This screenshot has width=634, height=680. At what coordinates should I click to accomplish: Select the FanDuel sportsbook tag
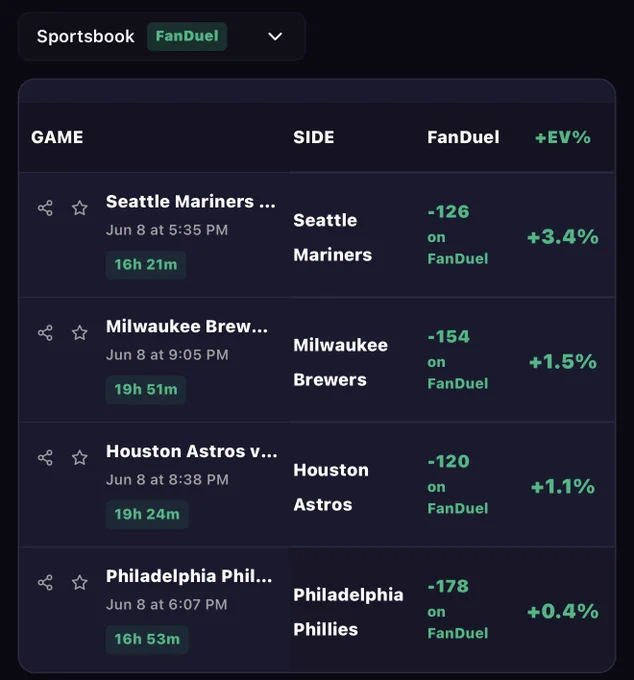click(187, 36)
